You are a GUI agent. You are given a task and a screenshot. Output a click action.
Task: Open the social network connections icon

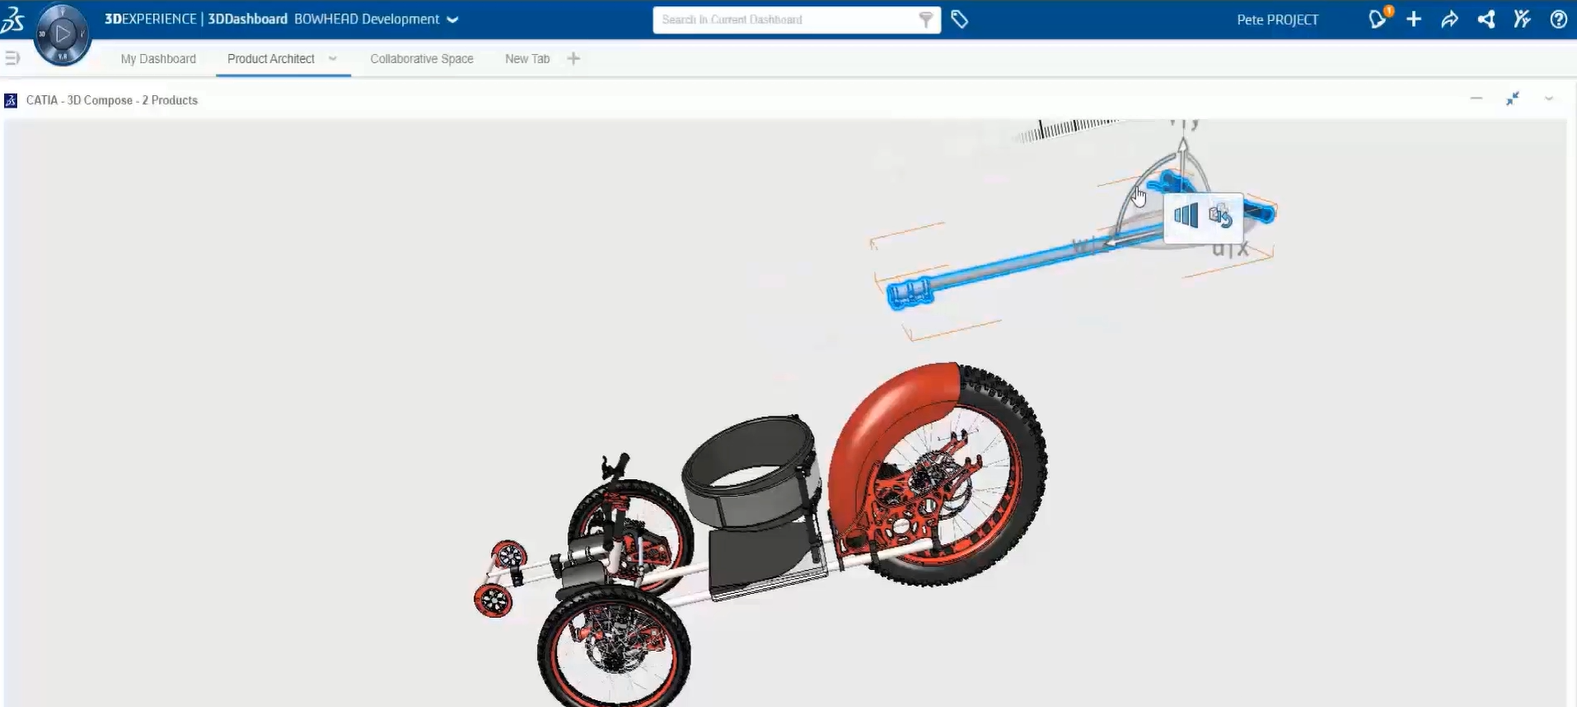(x=1486, y=19)
